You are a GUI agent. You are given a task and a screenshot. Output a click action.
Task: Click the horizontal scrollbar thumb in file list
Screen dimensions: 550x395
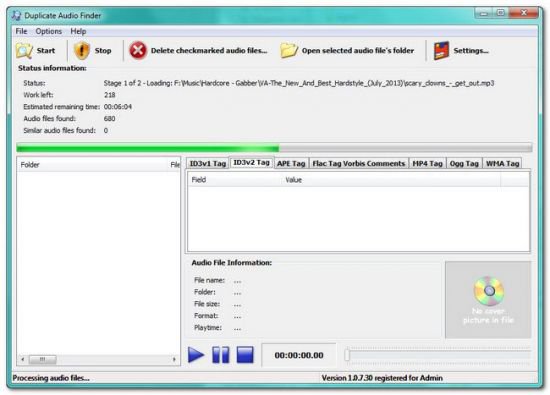(42, 359)
